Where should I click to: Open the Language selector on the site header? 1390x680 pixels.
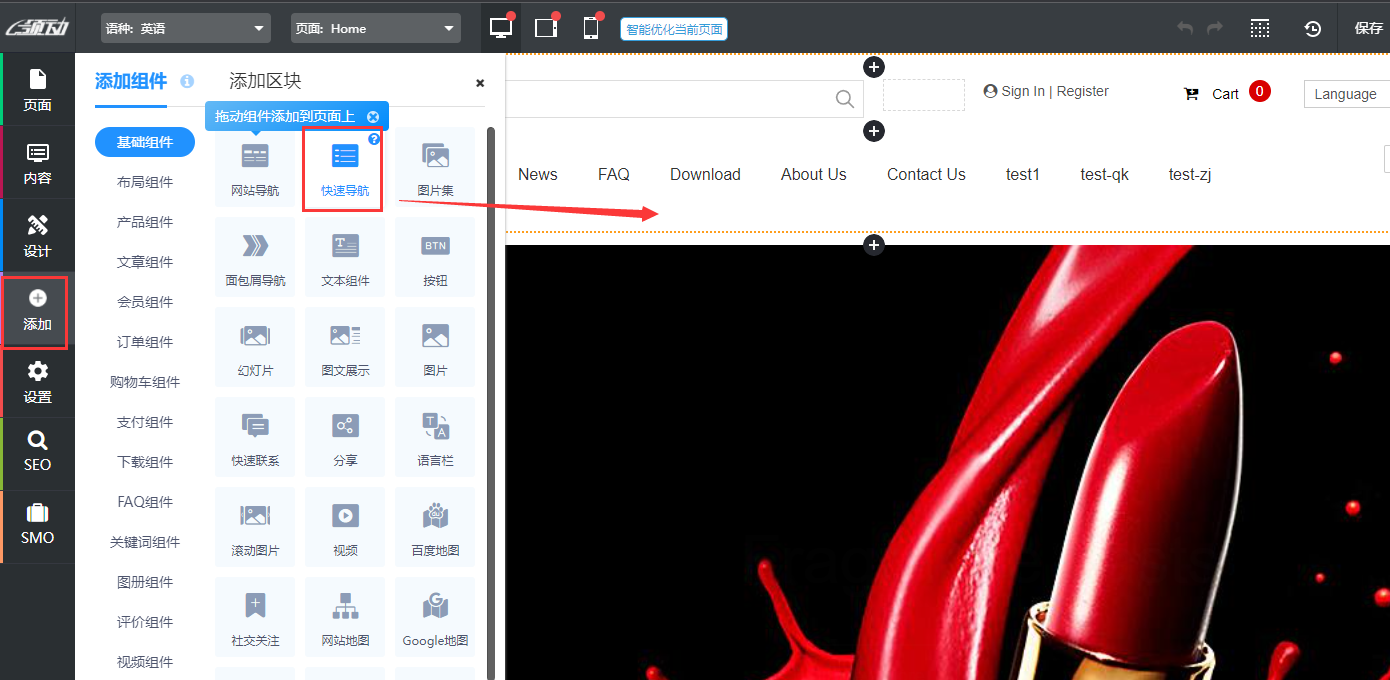click(x=1346, y=94)
